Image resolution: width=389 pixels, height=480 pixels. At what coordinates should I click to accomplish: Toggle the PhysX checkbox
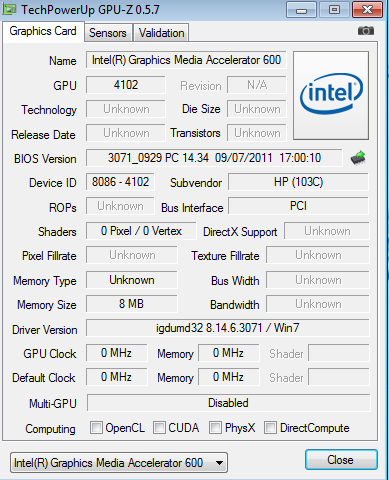click(215, 427)
